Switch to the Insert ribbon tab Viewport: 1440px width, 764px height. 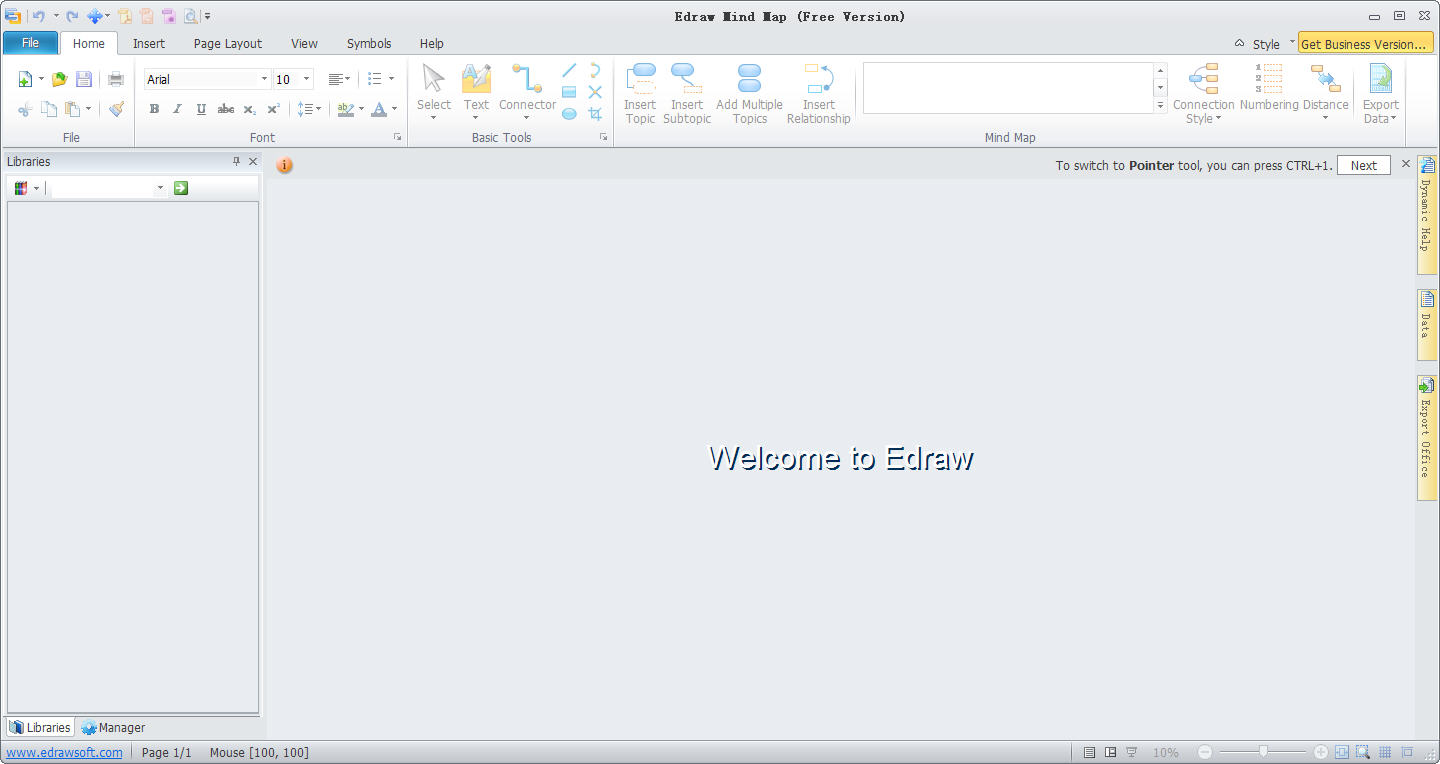tap(149, 43)
